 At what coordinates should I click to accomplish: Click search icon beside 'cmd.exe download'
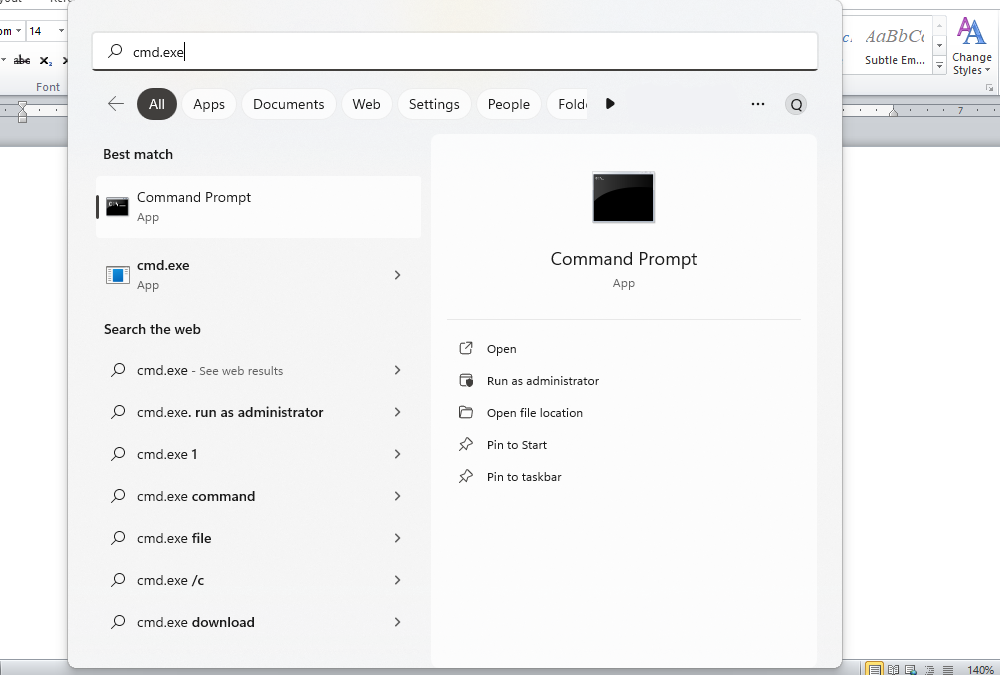click(118, 622)
